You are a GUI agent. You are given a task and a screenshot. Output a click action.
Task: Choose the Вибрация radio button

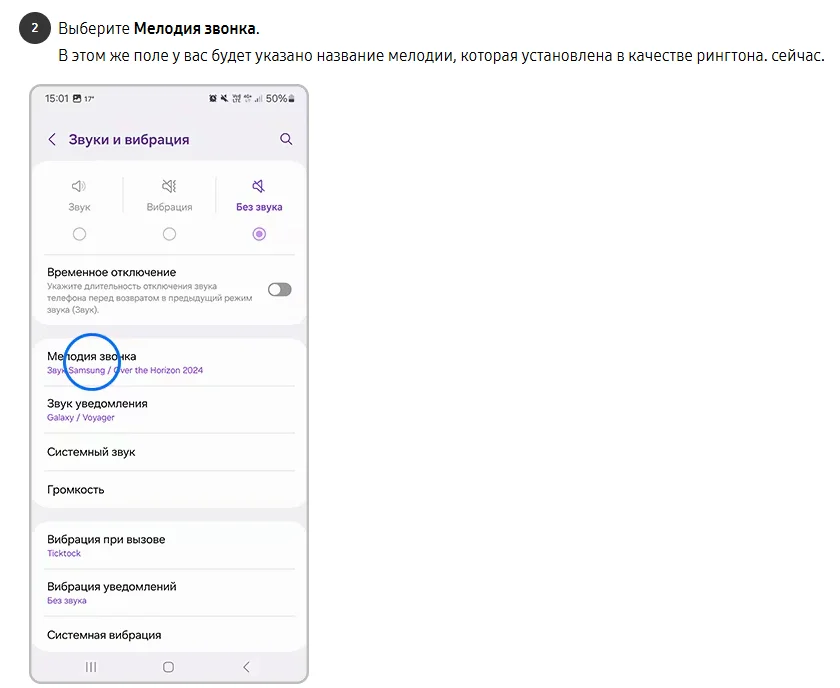[x=169, y=234]
